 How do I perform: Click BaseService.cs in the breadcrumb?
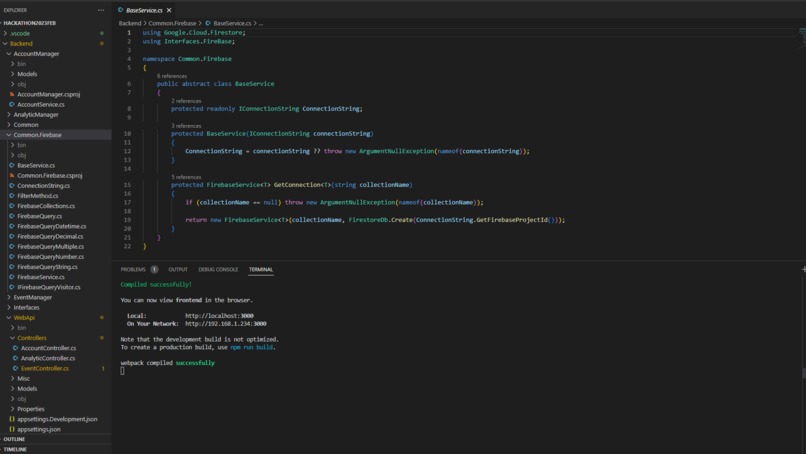[232, 24]
